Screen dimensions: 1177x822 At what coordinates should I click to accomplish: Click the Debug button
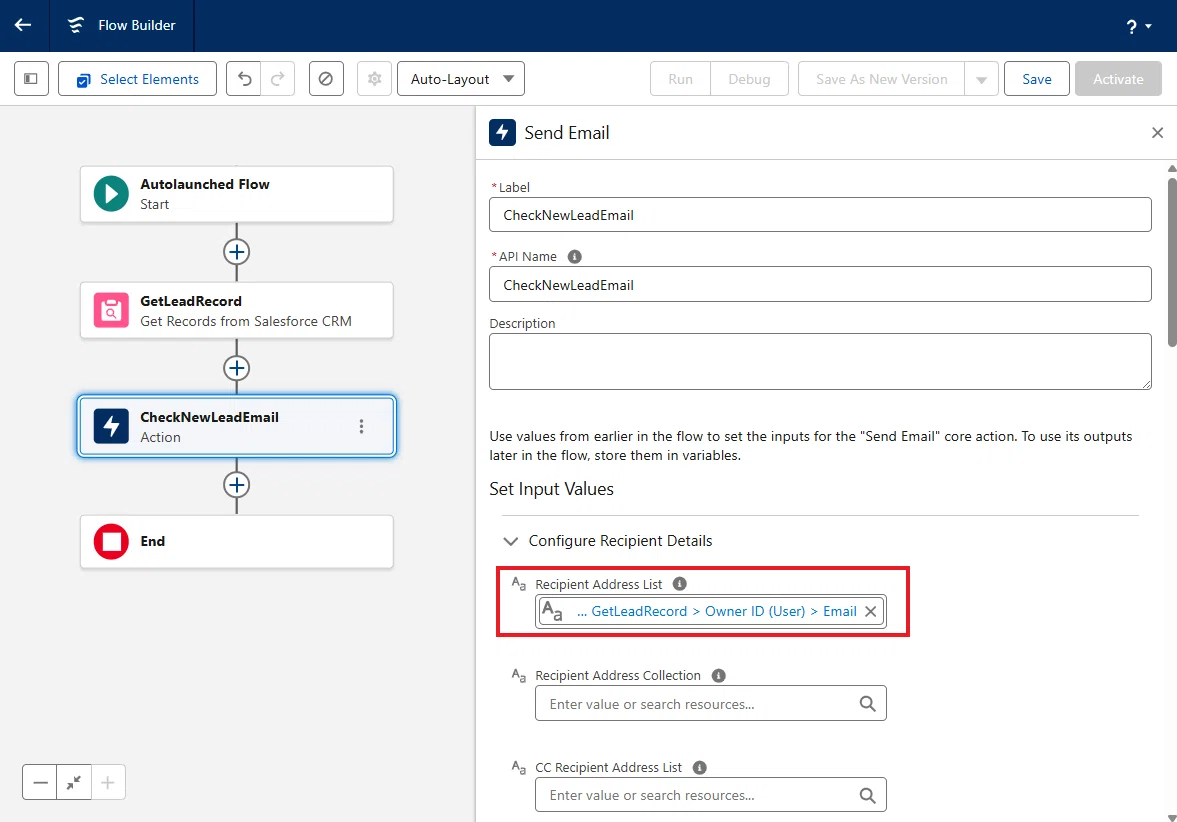click(x=749, y=79)
